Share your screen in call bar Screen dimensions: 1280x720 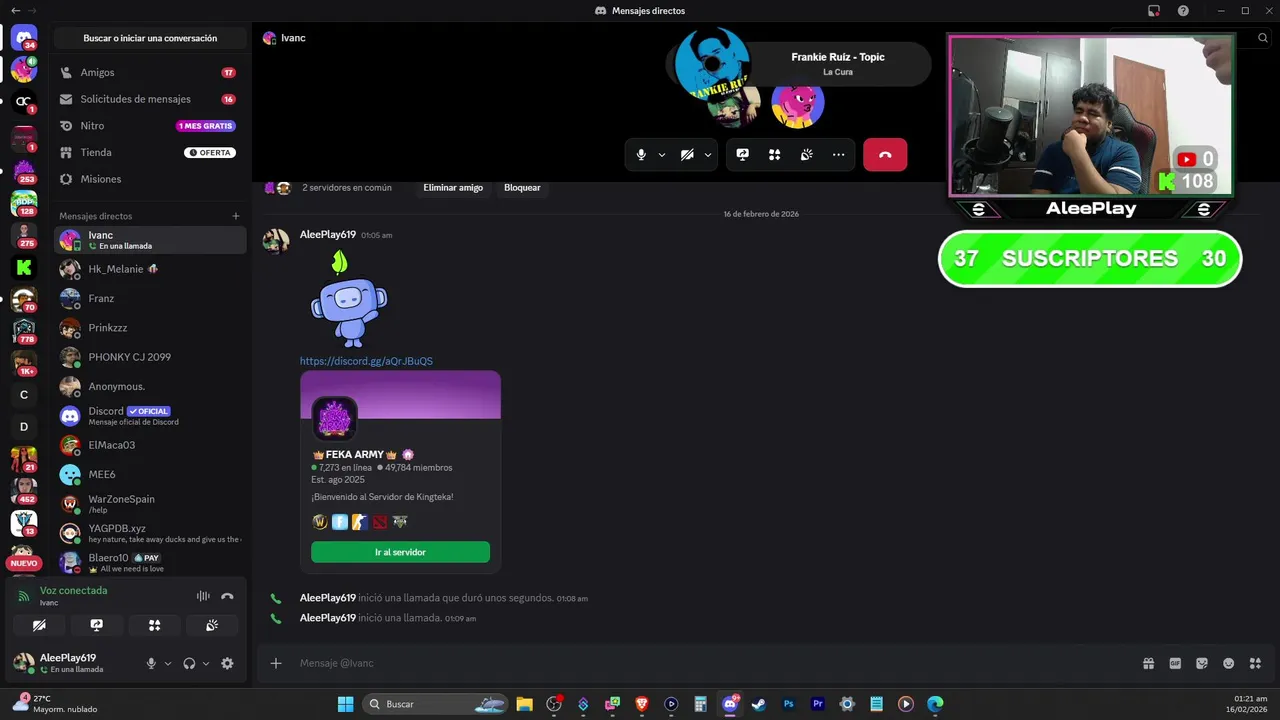coord(743,155)
